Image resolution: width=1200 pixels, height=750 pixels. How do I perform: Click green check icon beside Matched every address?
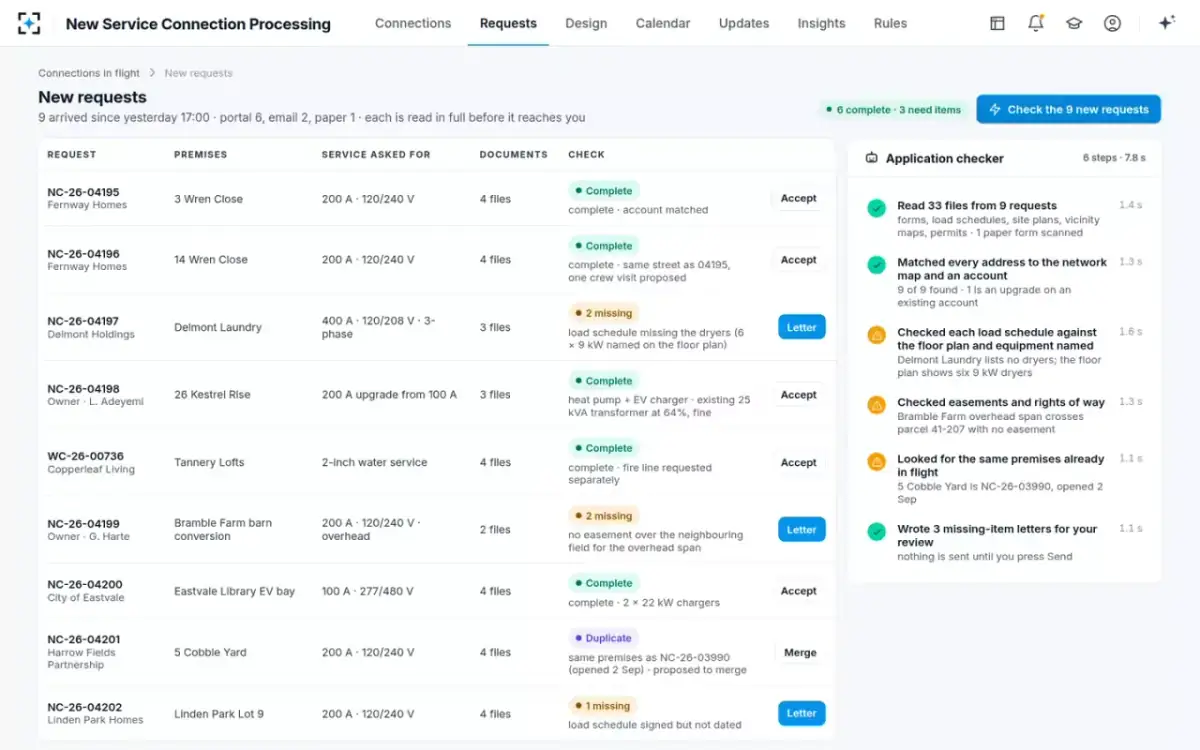876,265
